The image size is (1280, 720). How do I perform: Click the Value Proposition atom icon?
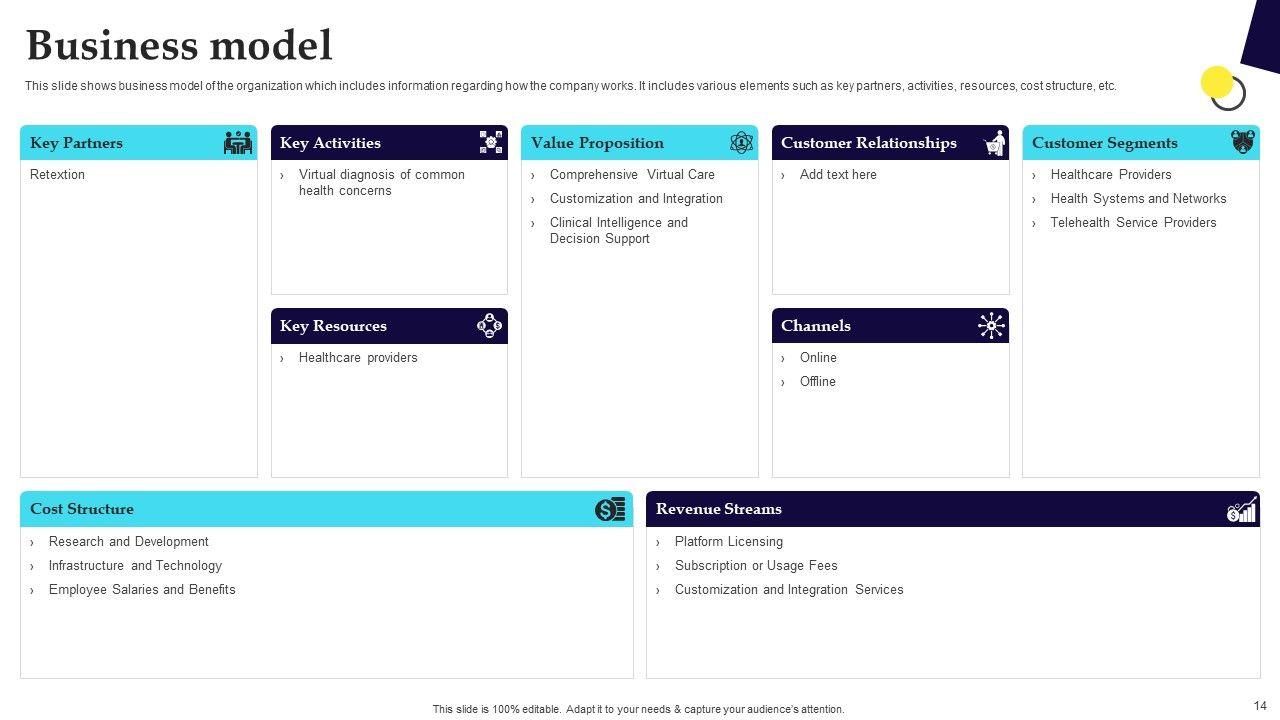click(x=741, y=143)
